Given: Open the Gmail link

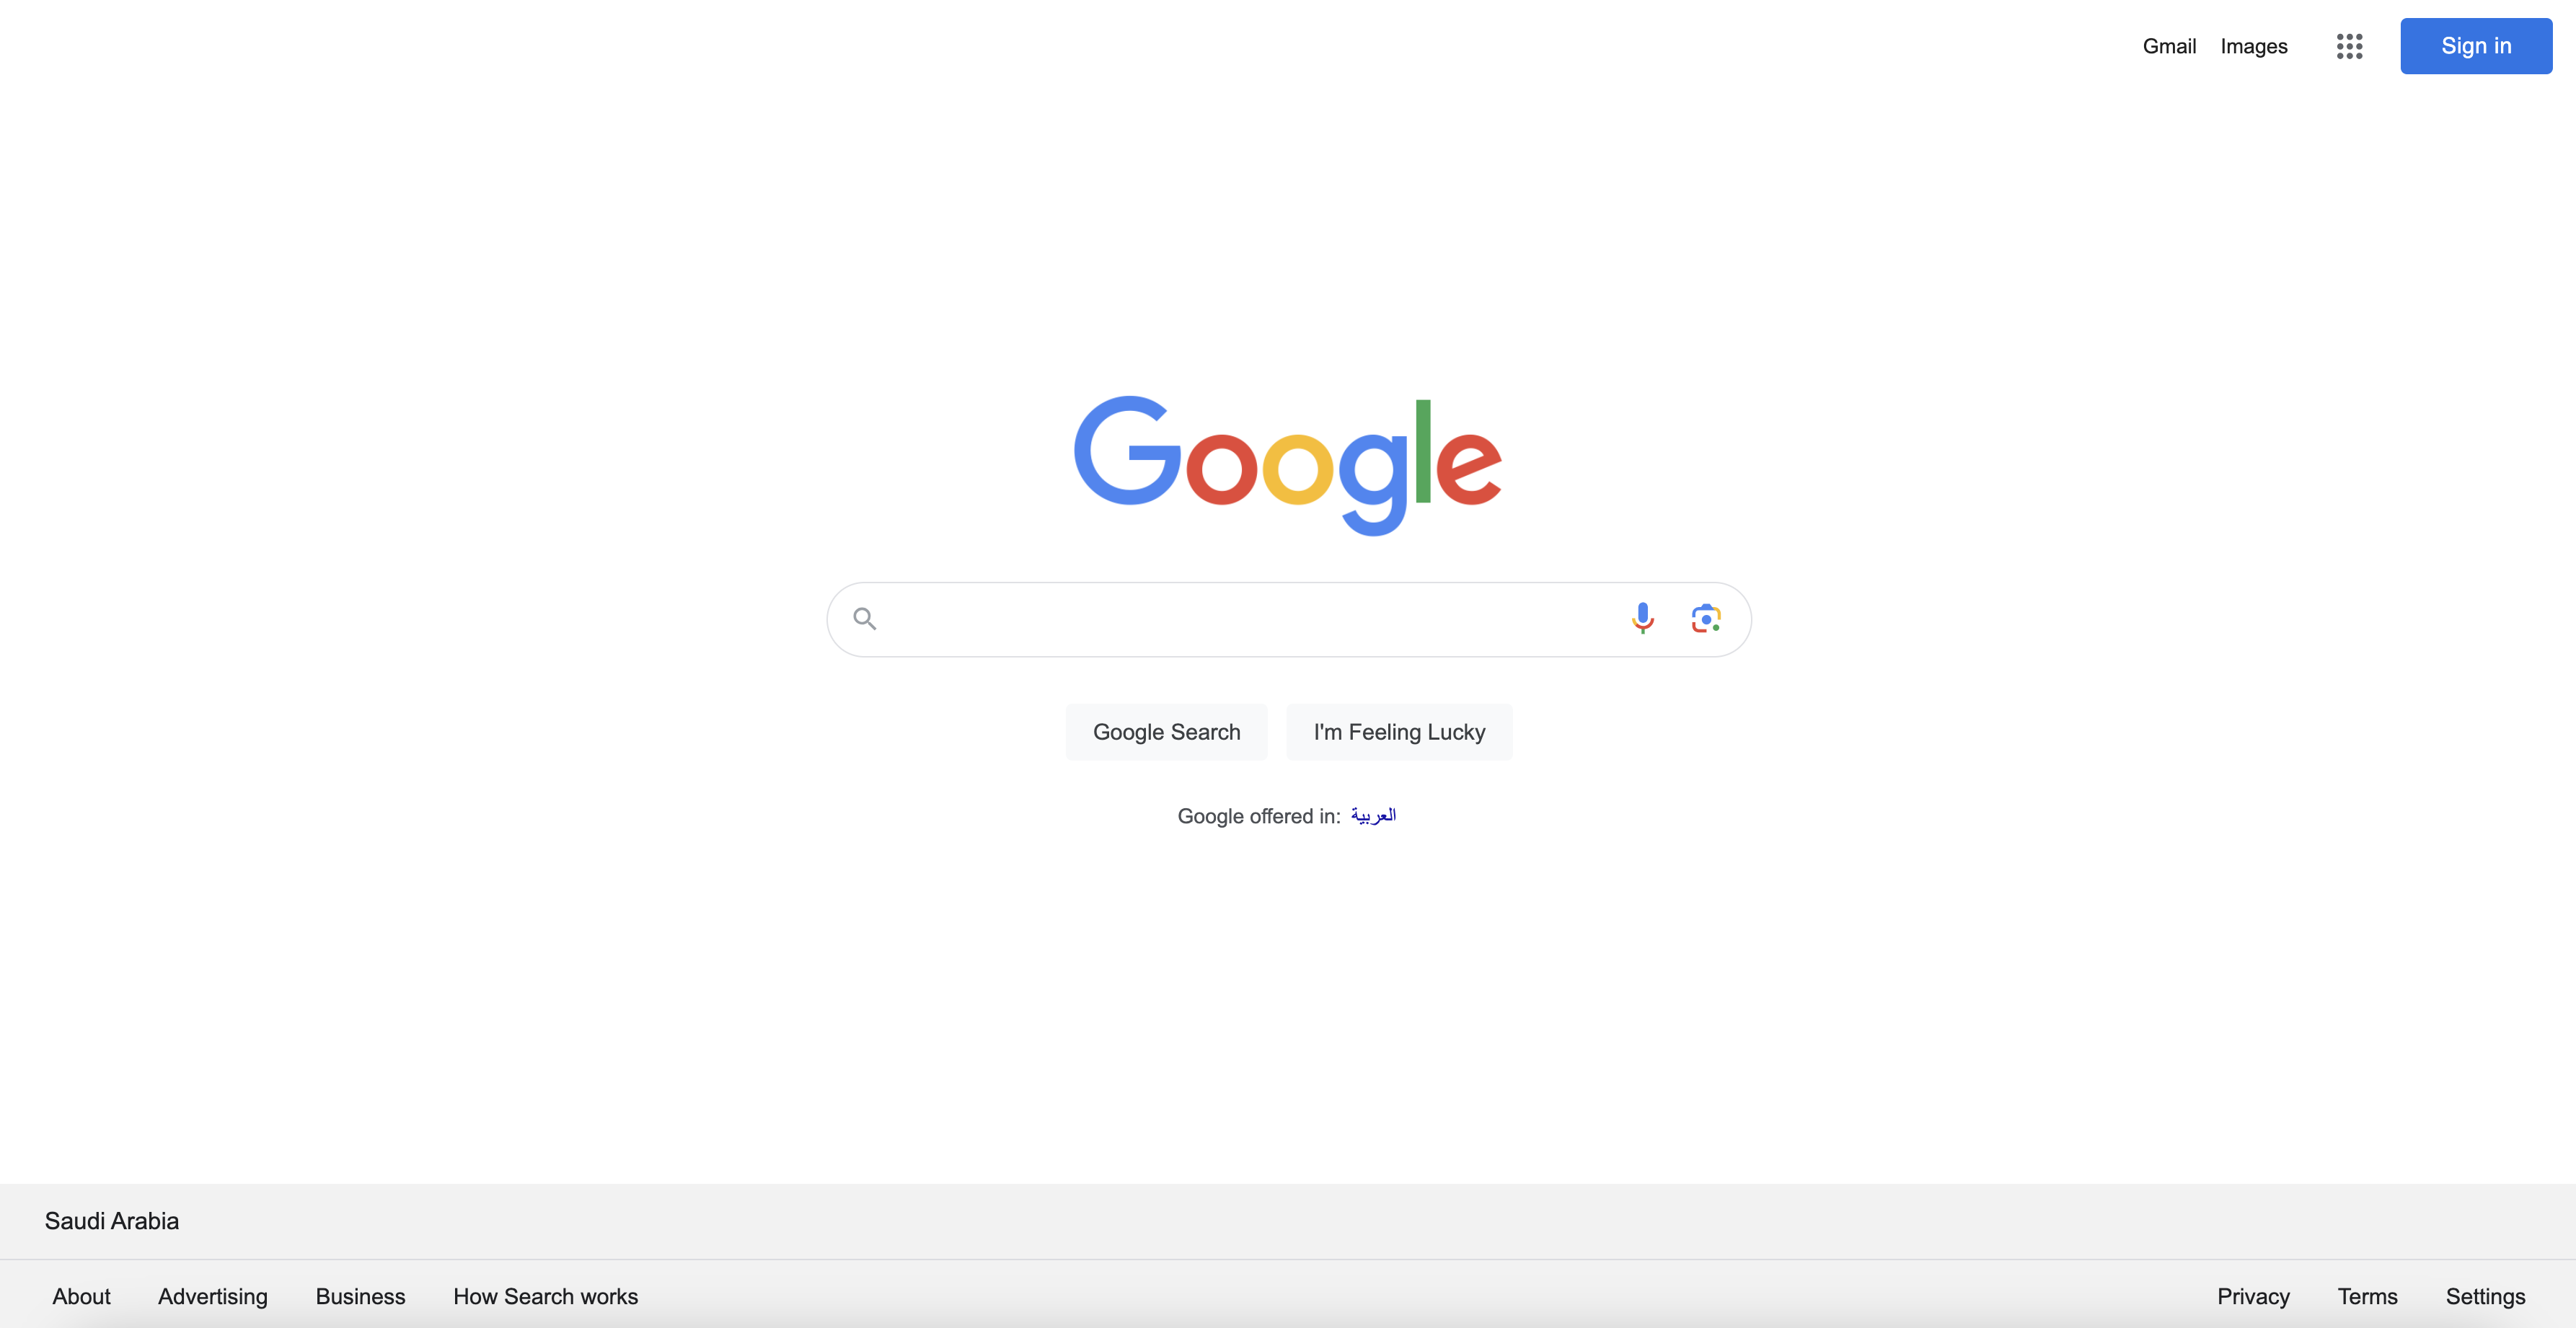Looking at the screenshot, I should pyautogui.click(x=2169, y=46).
